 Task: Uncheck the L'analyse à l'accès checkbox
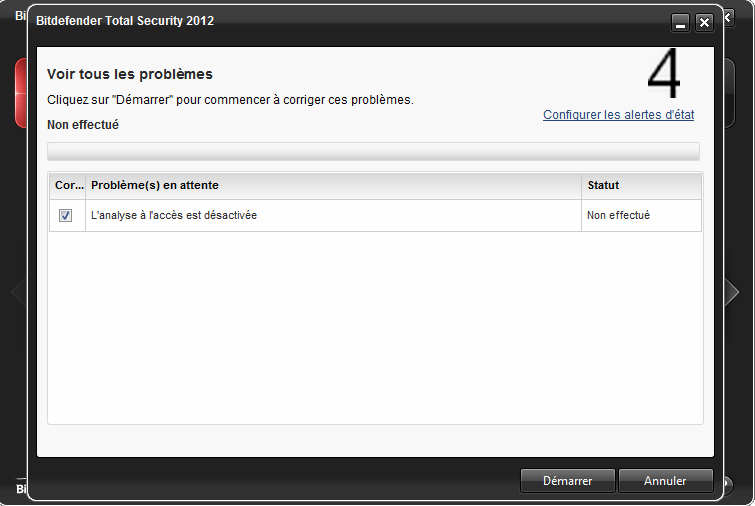pyautogui.click(x=65, y=215)
